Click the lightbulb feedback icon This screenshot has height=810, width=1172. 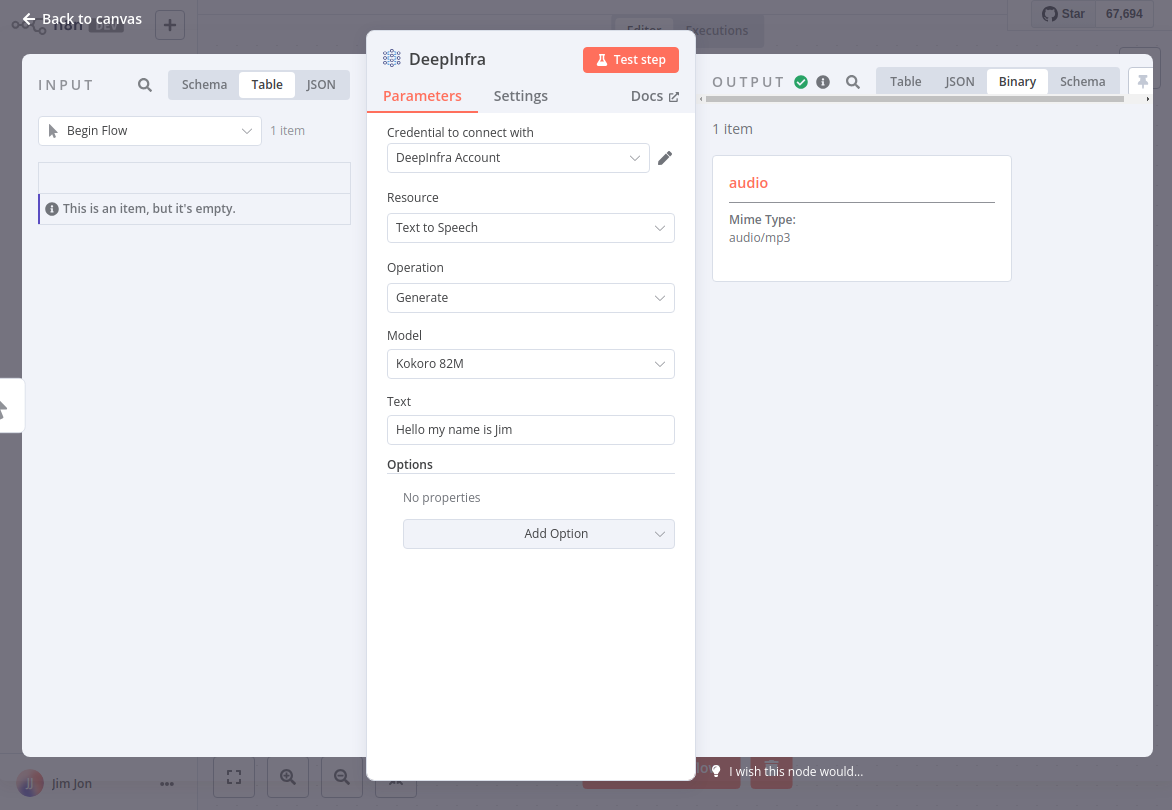point(716,771)
